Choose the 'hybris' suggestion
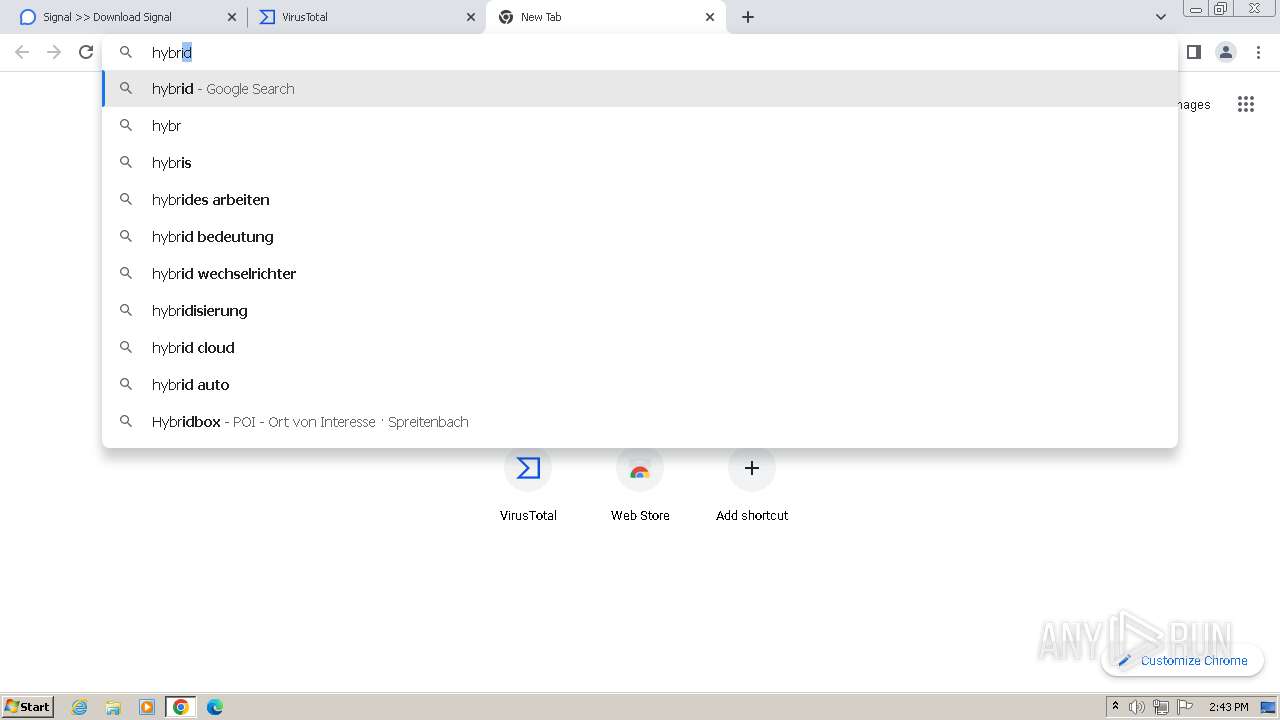Screen dimensions: 1280x720 click(x=640, y=163)
